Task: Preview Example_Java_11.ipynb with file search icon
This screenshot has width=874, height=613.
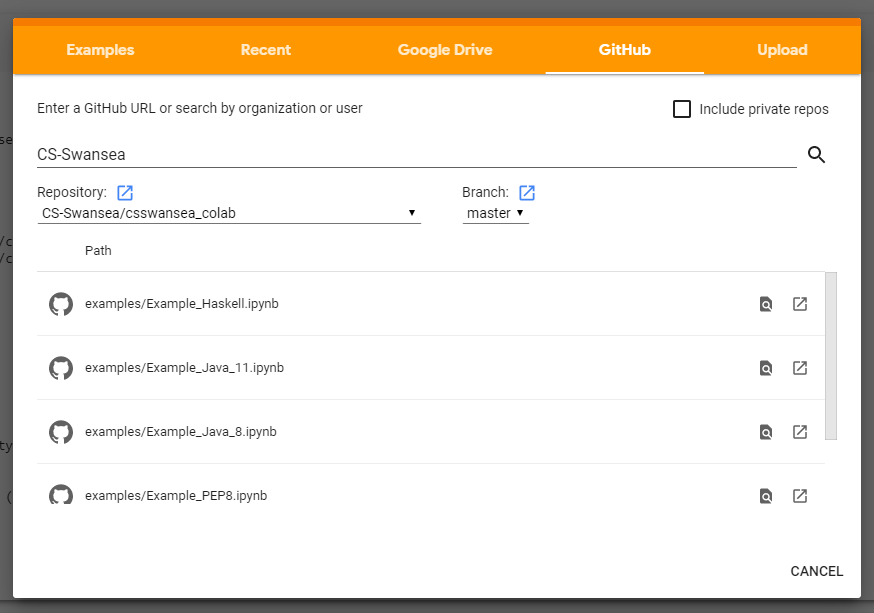Action: click(766, 368)
